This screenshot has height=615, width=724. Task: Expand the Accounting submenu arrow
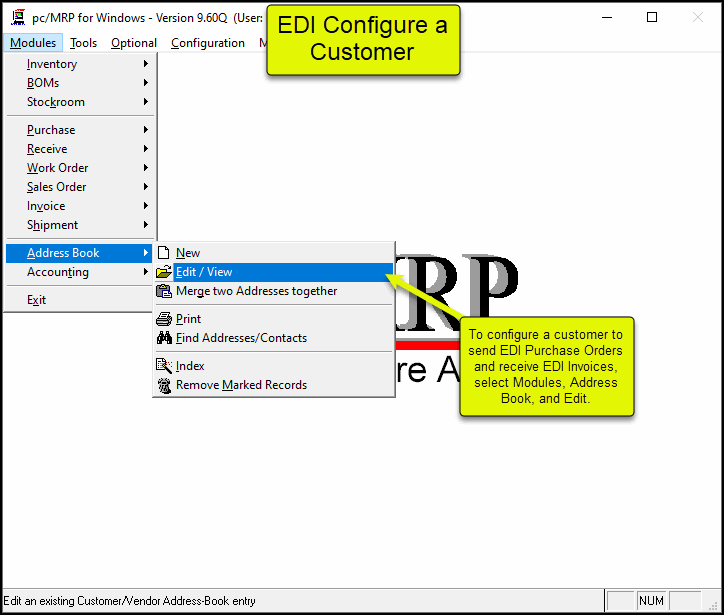pos(145,272)
